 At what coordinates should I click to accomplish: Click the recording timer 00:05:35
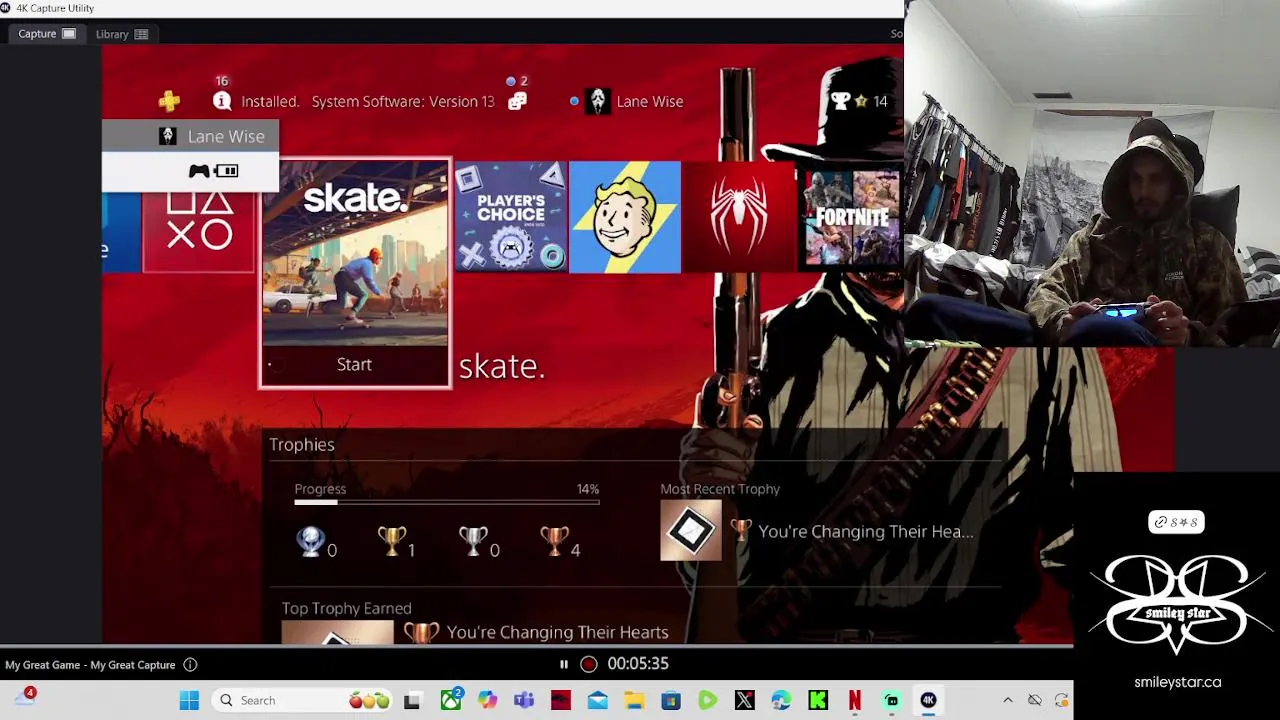(x=638, y=664)
